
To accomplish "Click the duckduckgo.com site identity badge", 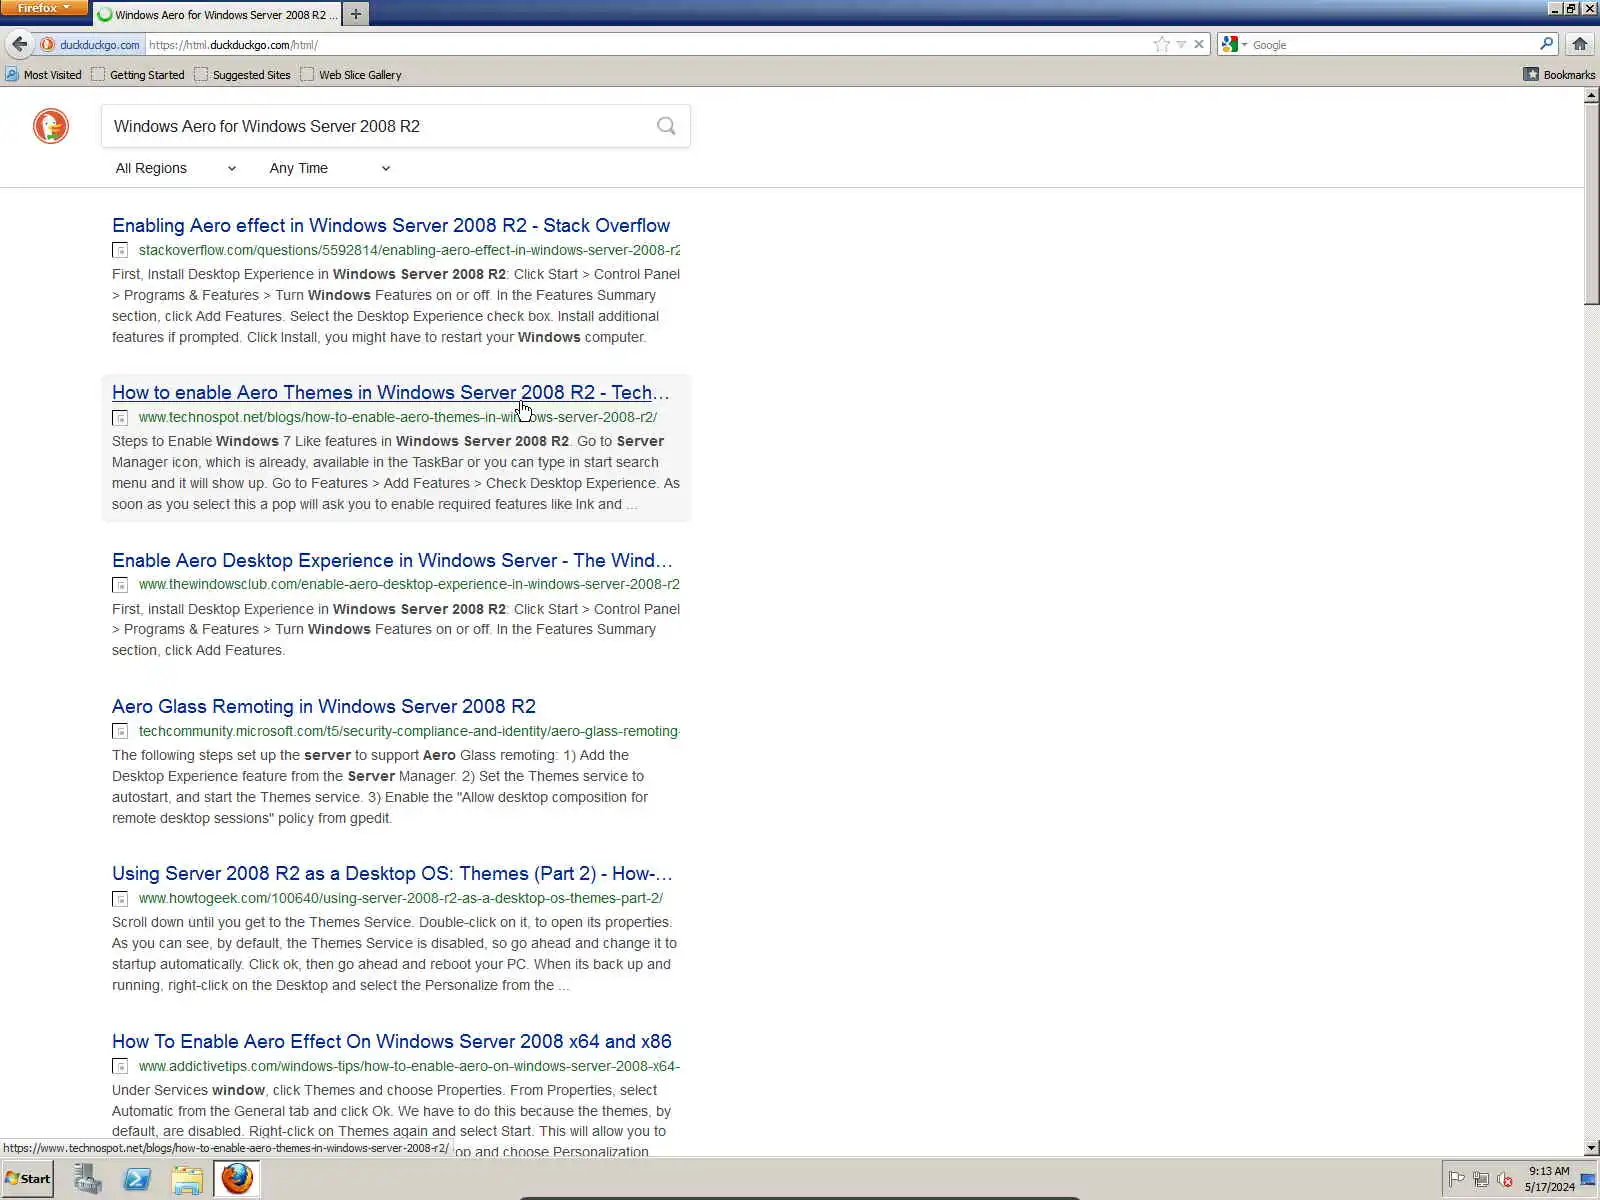I will [91, 45].
